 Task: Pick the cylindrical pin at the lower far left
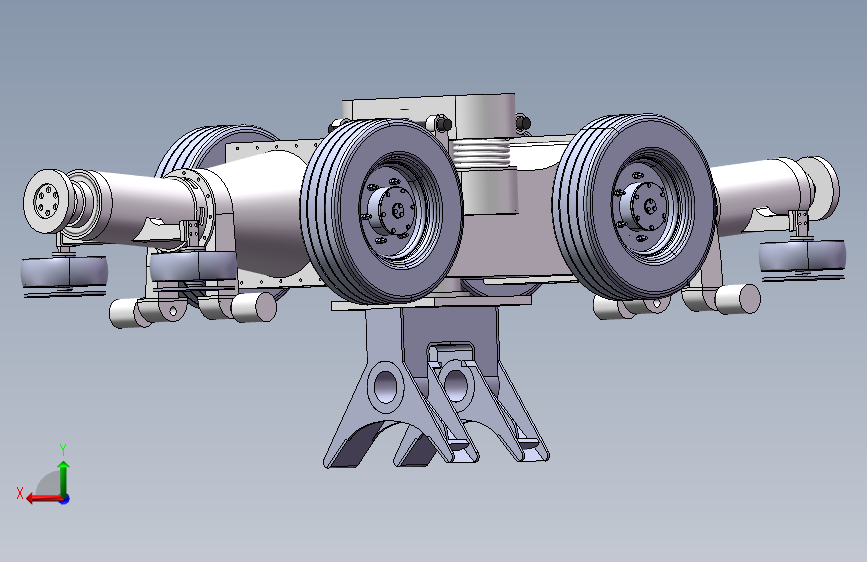(x=124, y=314)
